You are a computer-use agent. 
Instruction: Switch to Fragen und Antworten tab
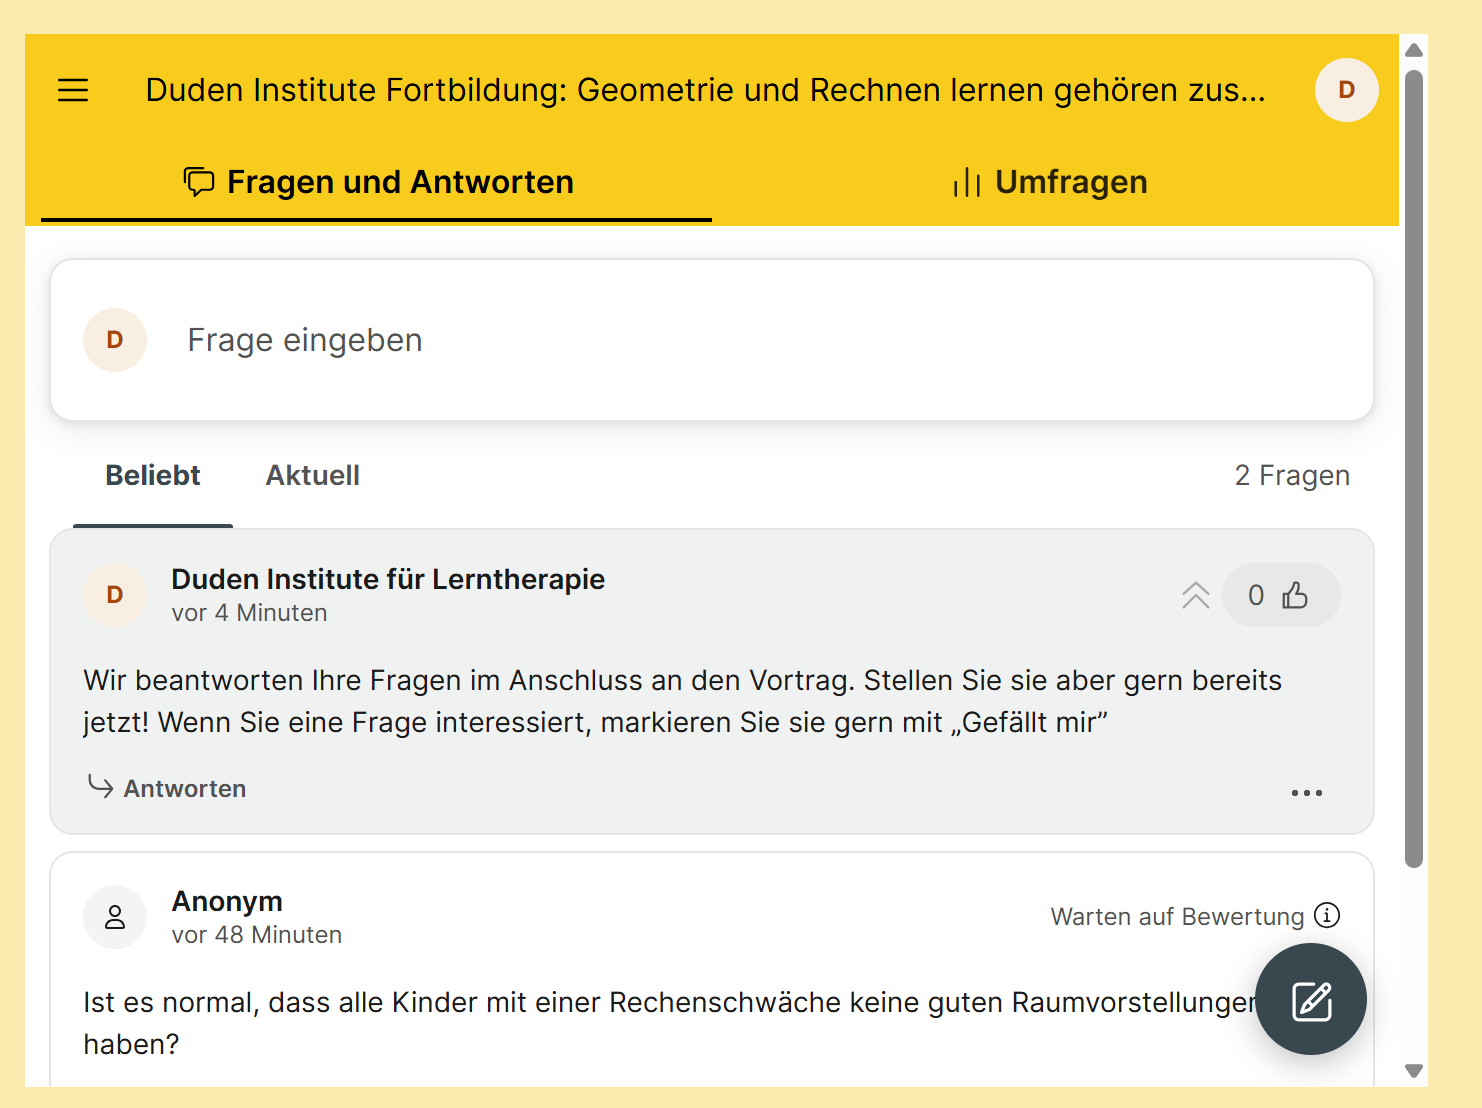tap(377, 182)
